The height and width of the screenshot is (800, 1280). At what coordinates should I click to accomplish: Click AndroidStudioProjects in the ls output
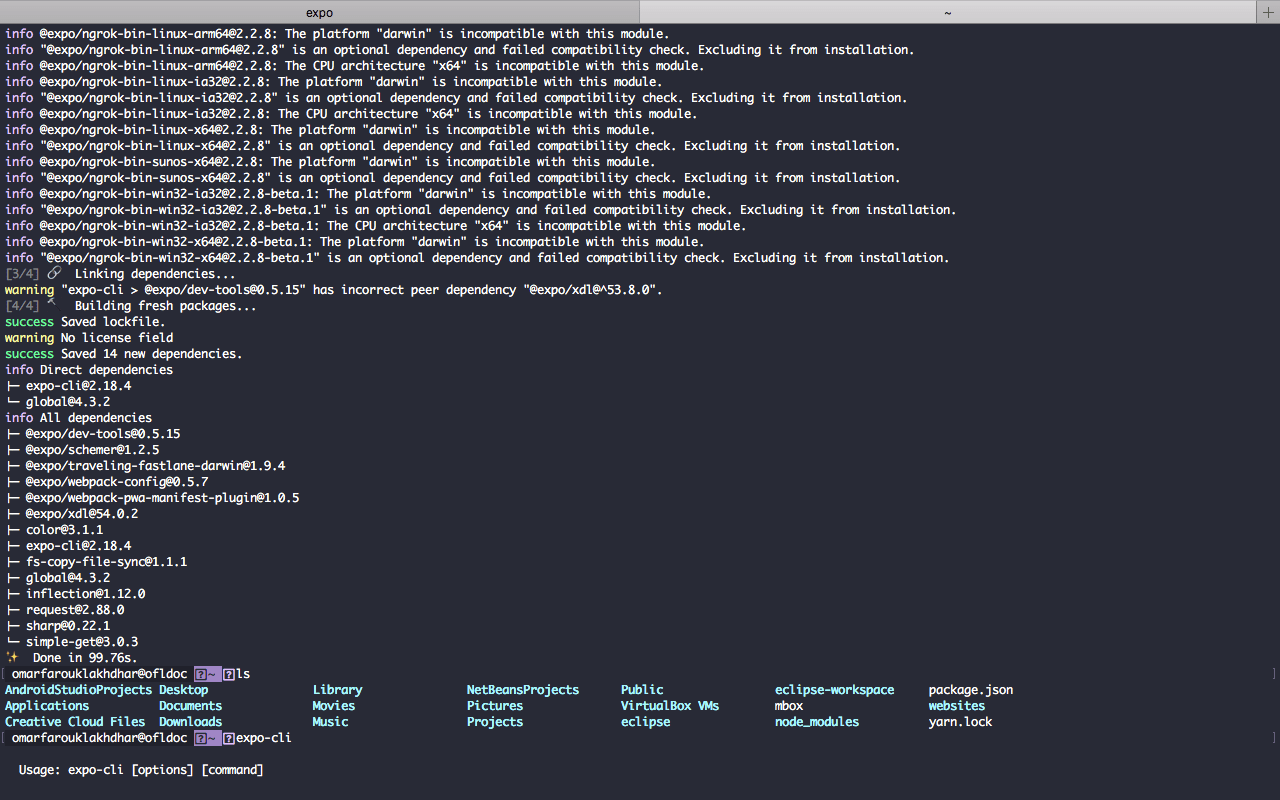[x=79, y=690]
